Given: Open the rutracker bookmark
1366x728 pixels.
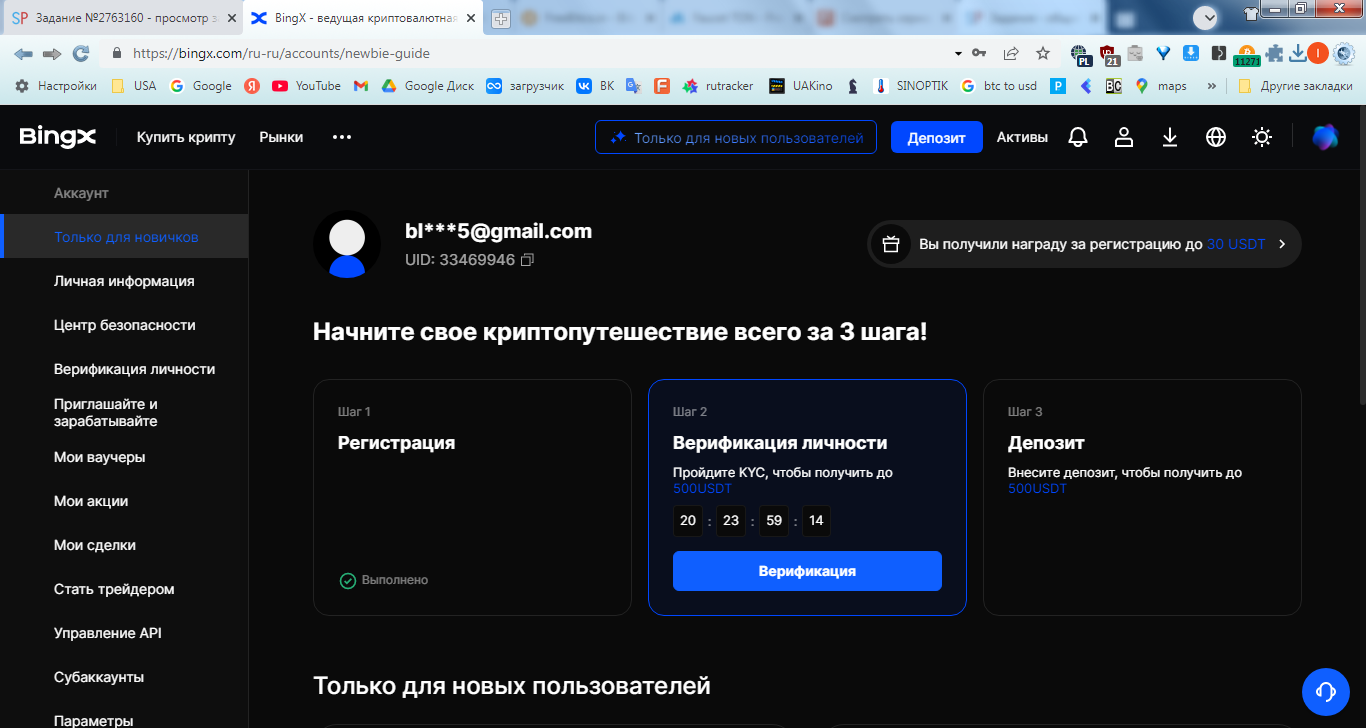Looking at the screenshot, I should (718, 86).
